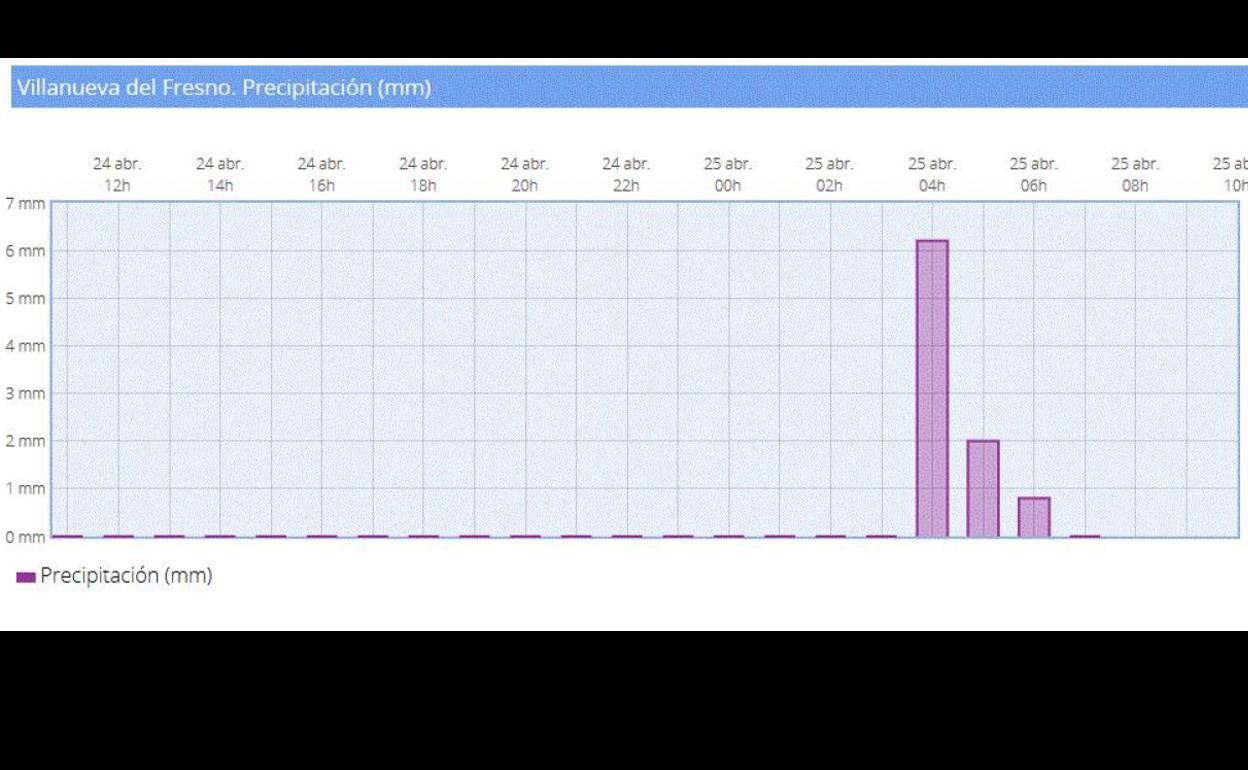Click the Precipitación (mm) legend label
The image size is (1248, 770).
coord(126,576)
